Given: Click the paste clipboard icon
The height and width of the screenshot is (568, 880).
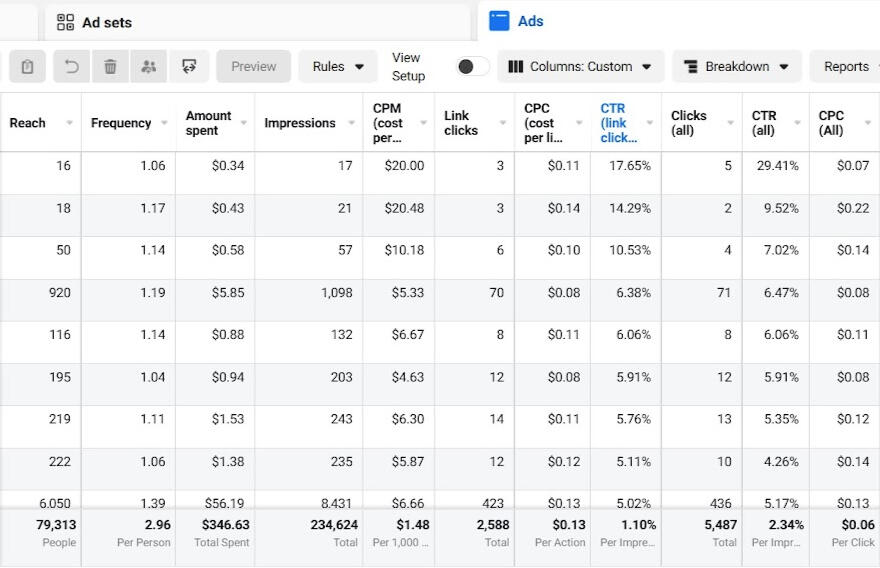Looking at the screenshot, I should pos(27,67).
